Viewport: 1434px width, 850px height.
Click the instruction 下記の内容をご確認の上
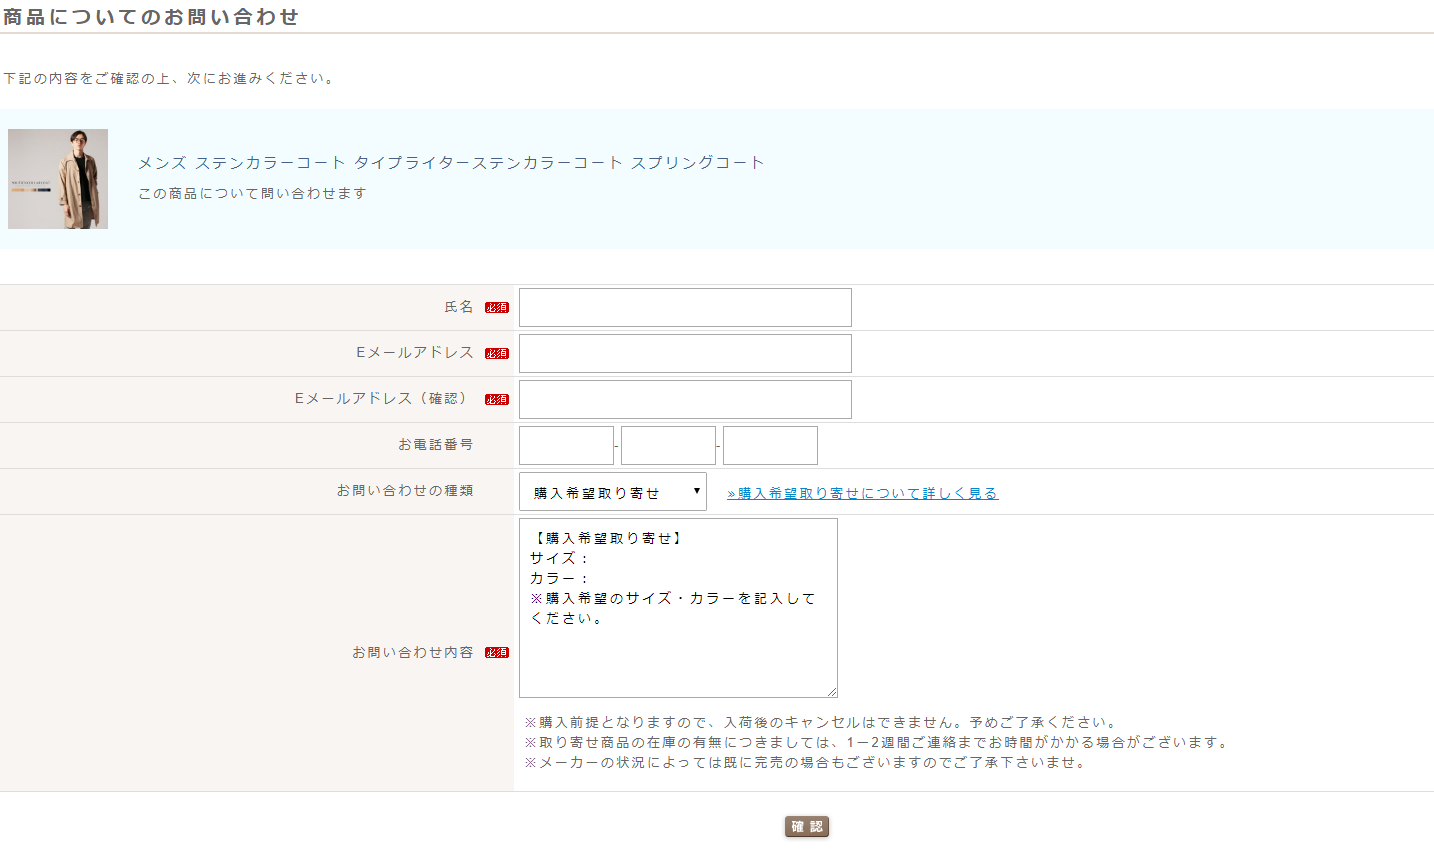170,78
